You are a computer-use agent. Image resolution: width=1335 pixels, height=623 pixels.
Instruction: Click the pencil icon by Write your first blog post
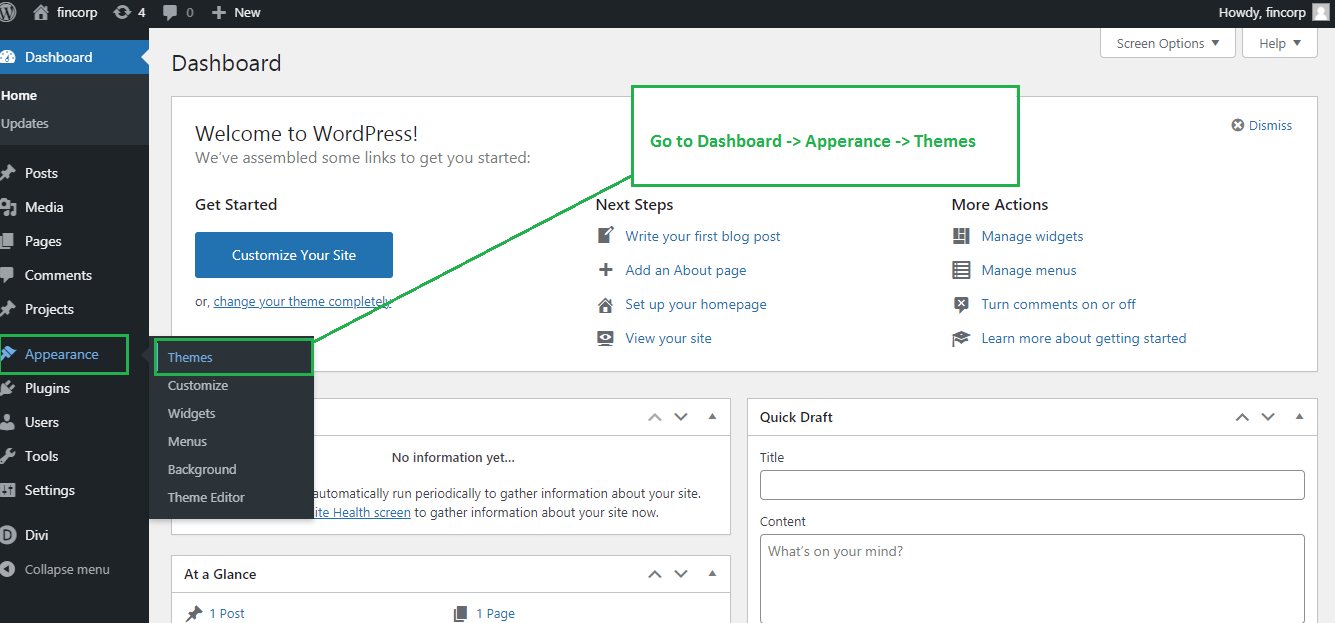[x=605, y=236]
